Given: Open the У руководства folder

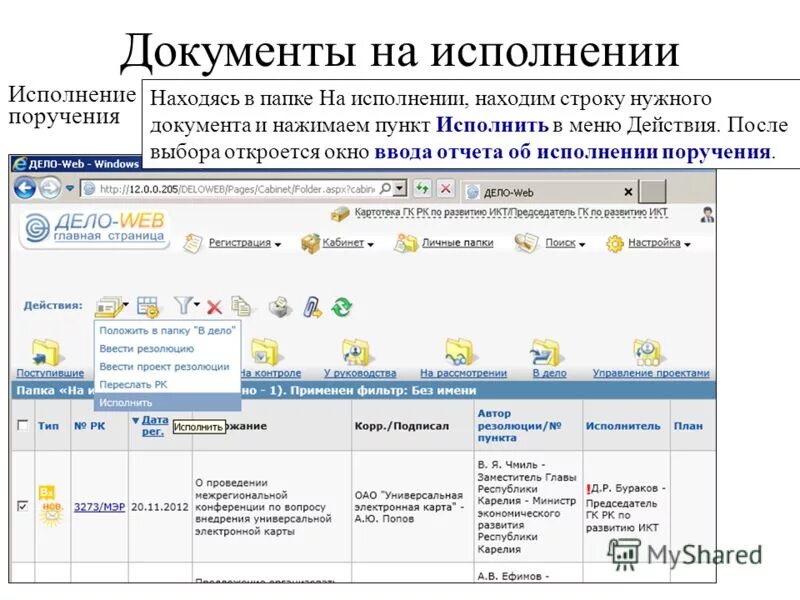Looking at the screenshot, I should click(360, 373).
